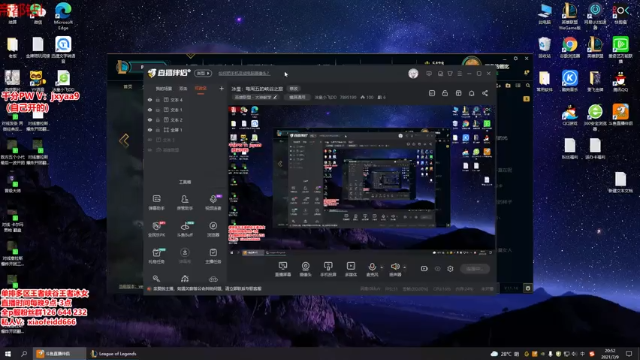Click the share icon above preview
The width and height of the screenshot is (640, 360).
tap(485, 93)
